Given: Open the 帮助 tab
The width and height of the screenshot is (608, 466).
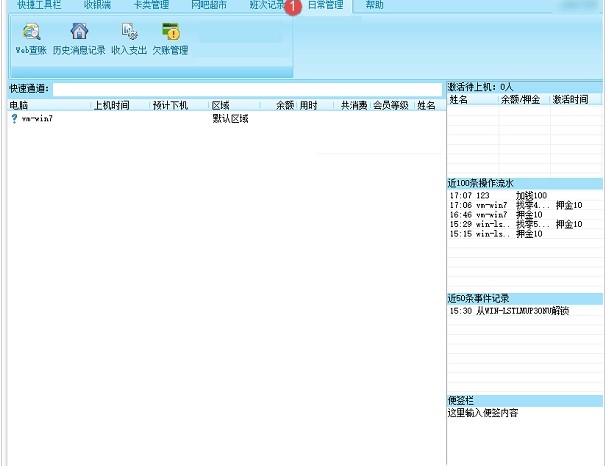Looking at the screenshot, I should pos(374,5).
